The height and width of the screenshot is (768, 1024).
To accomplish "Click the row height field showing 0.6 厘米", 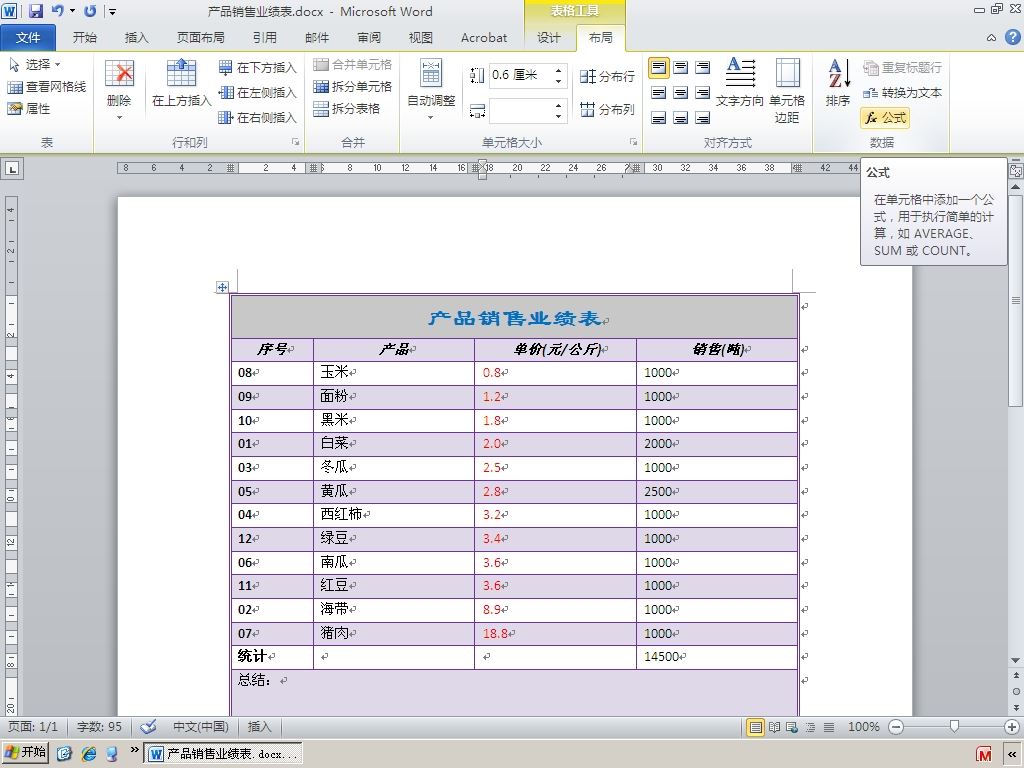I will (519, 75).
